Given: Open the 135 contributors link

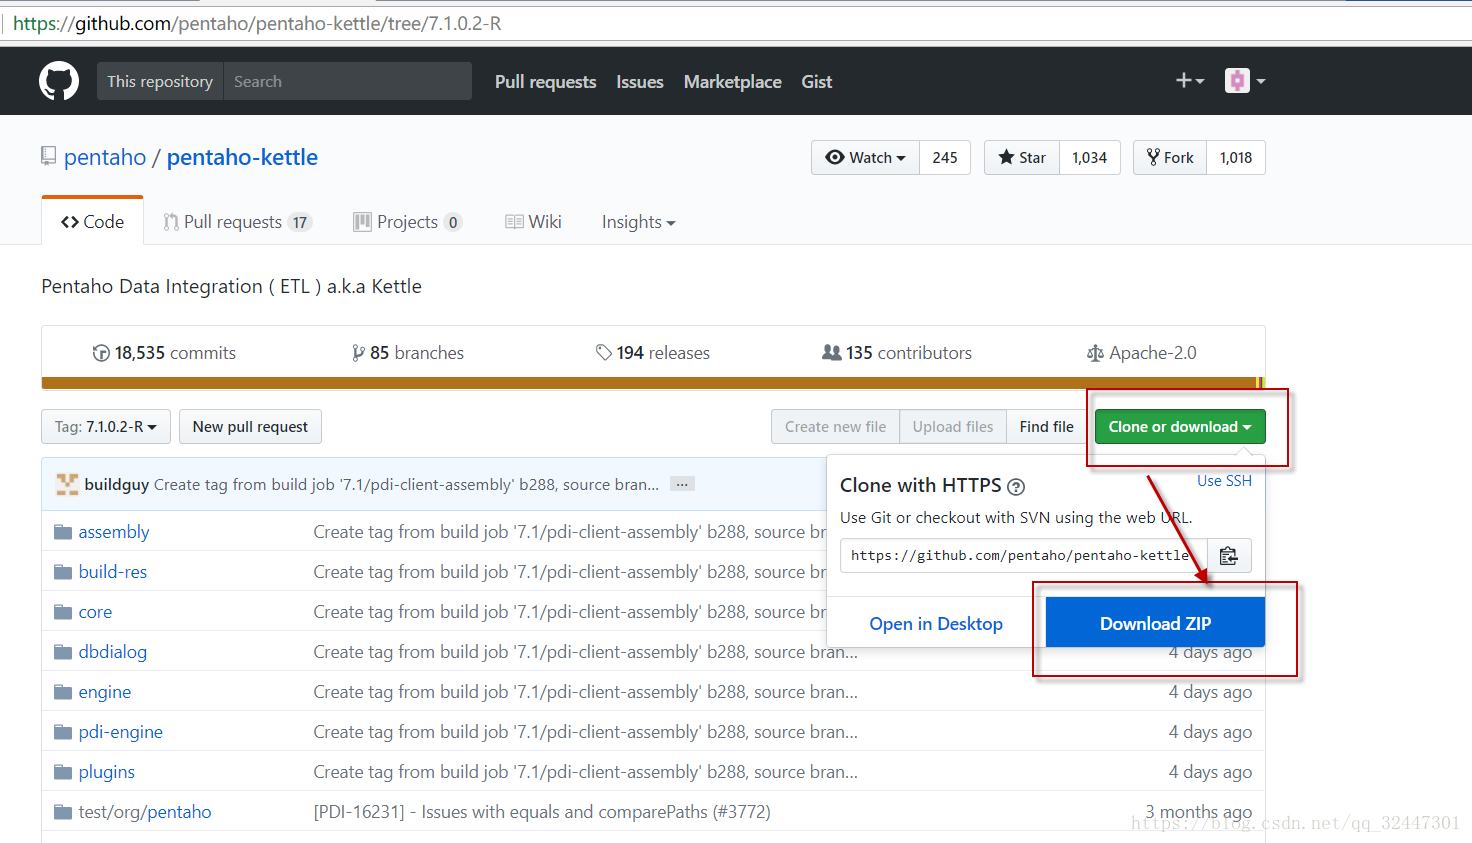Looking at the screenshot, I should coord(897,353).
